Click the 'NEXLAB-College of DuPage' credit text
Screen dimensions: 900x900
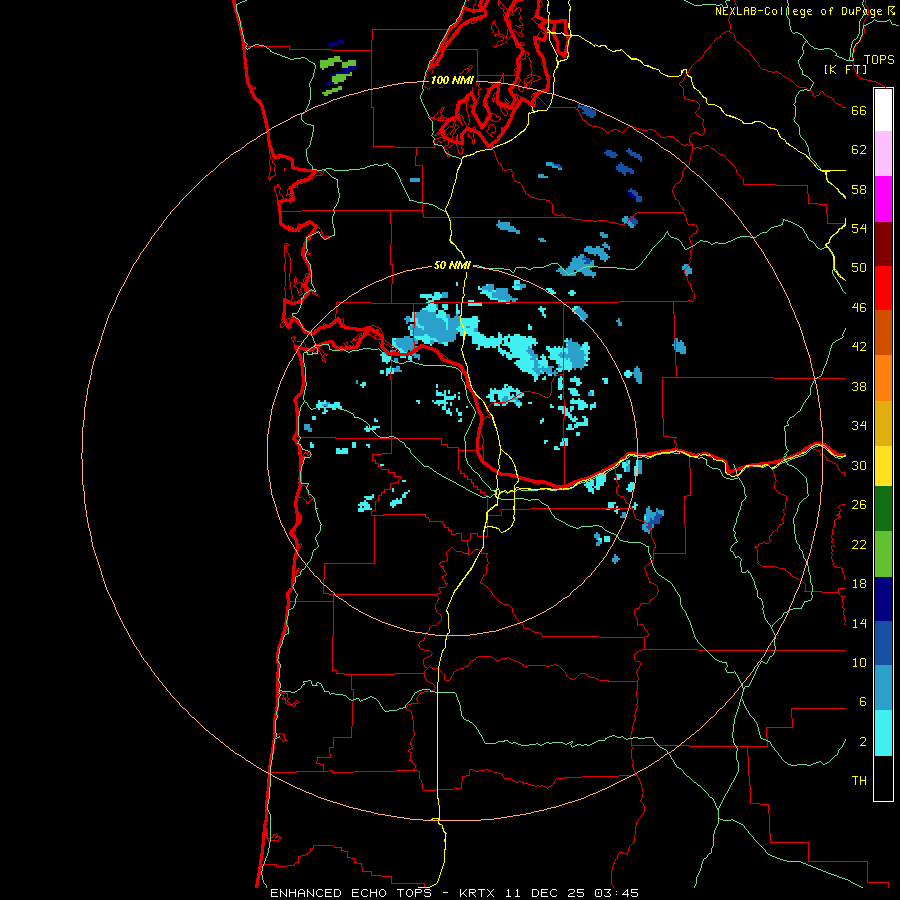[x=798, y=11]
